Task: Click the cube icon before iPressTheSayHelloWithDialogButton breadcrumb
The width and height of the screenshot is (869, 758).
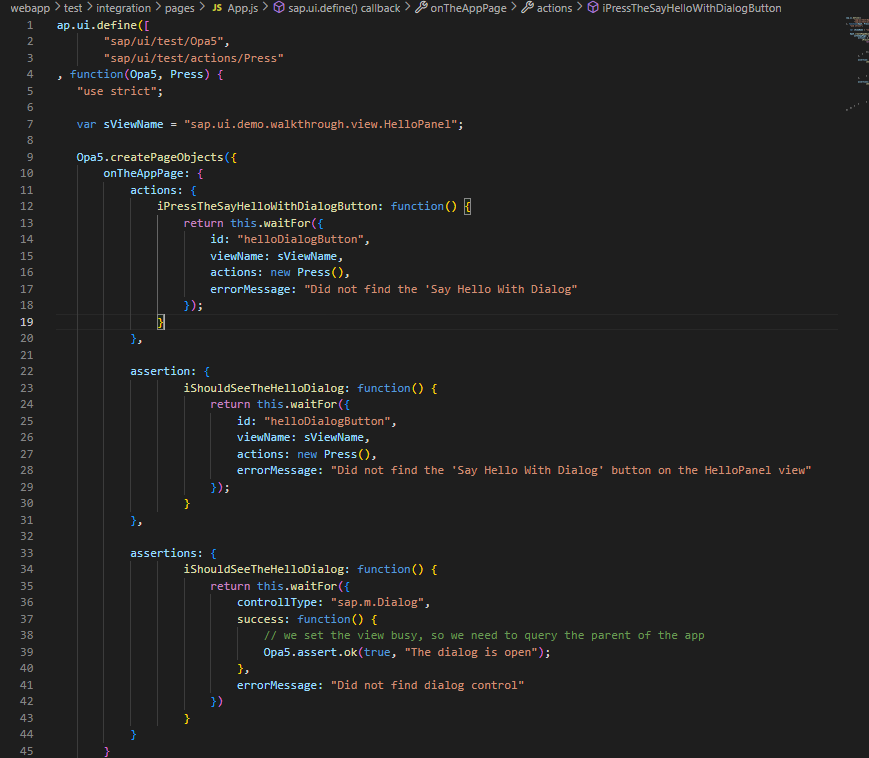Action: [x=593, y=8]
